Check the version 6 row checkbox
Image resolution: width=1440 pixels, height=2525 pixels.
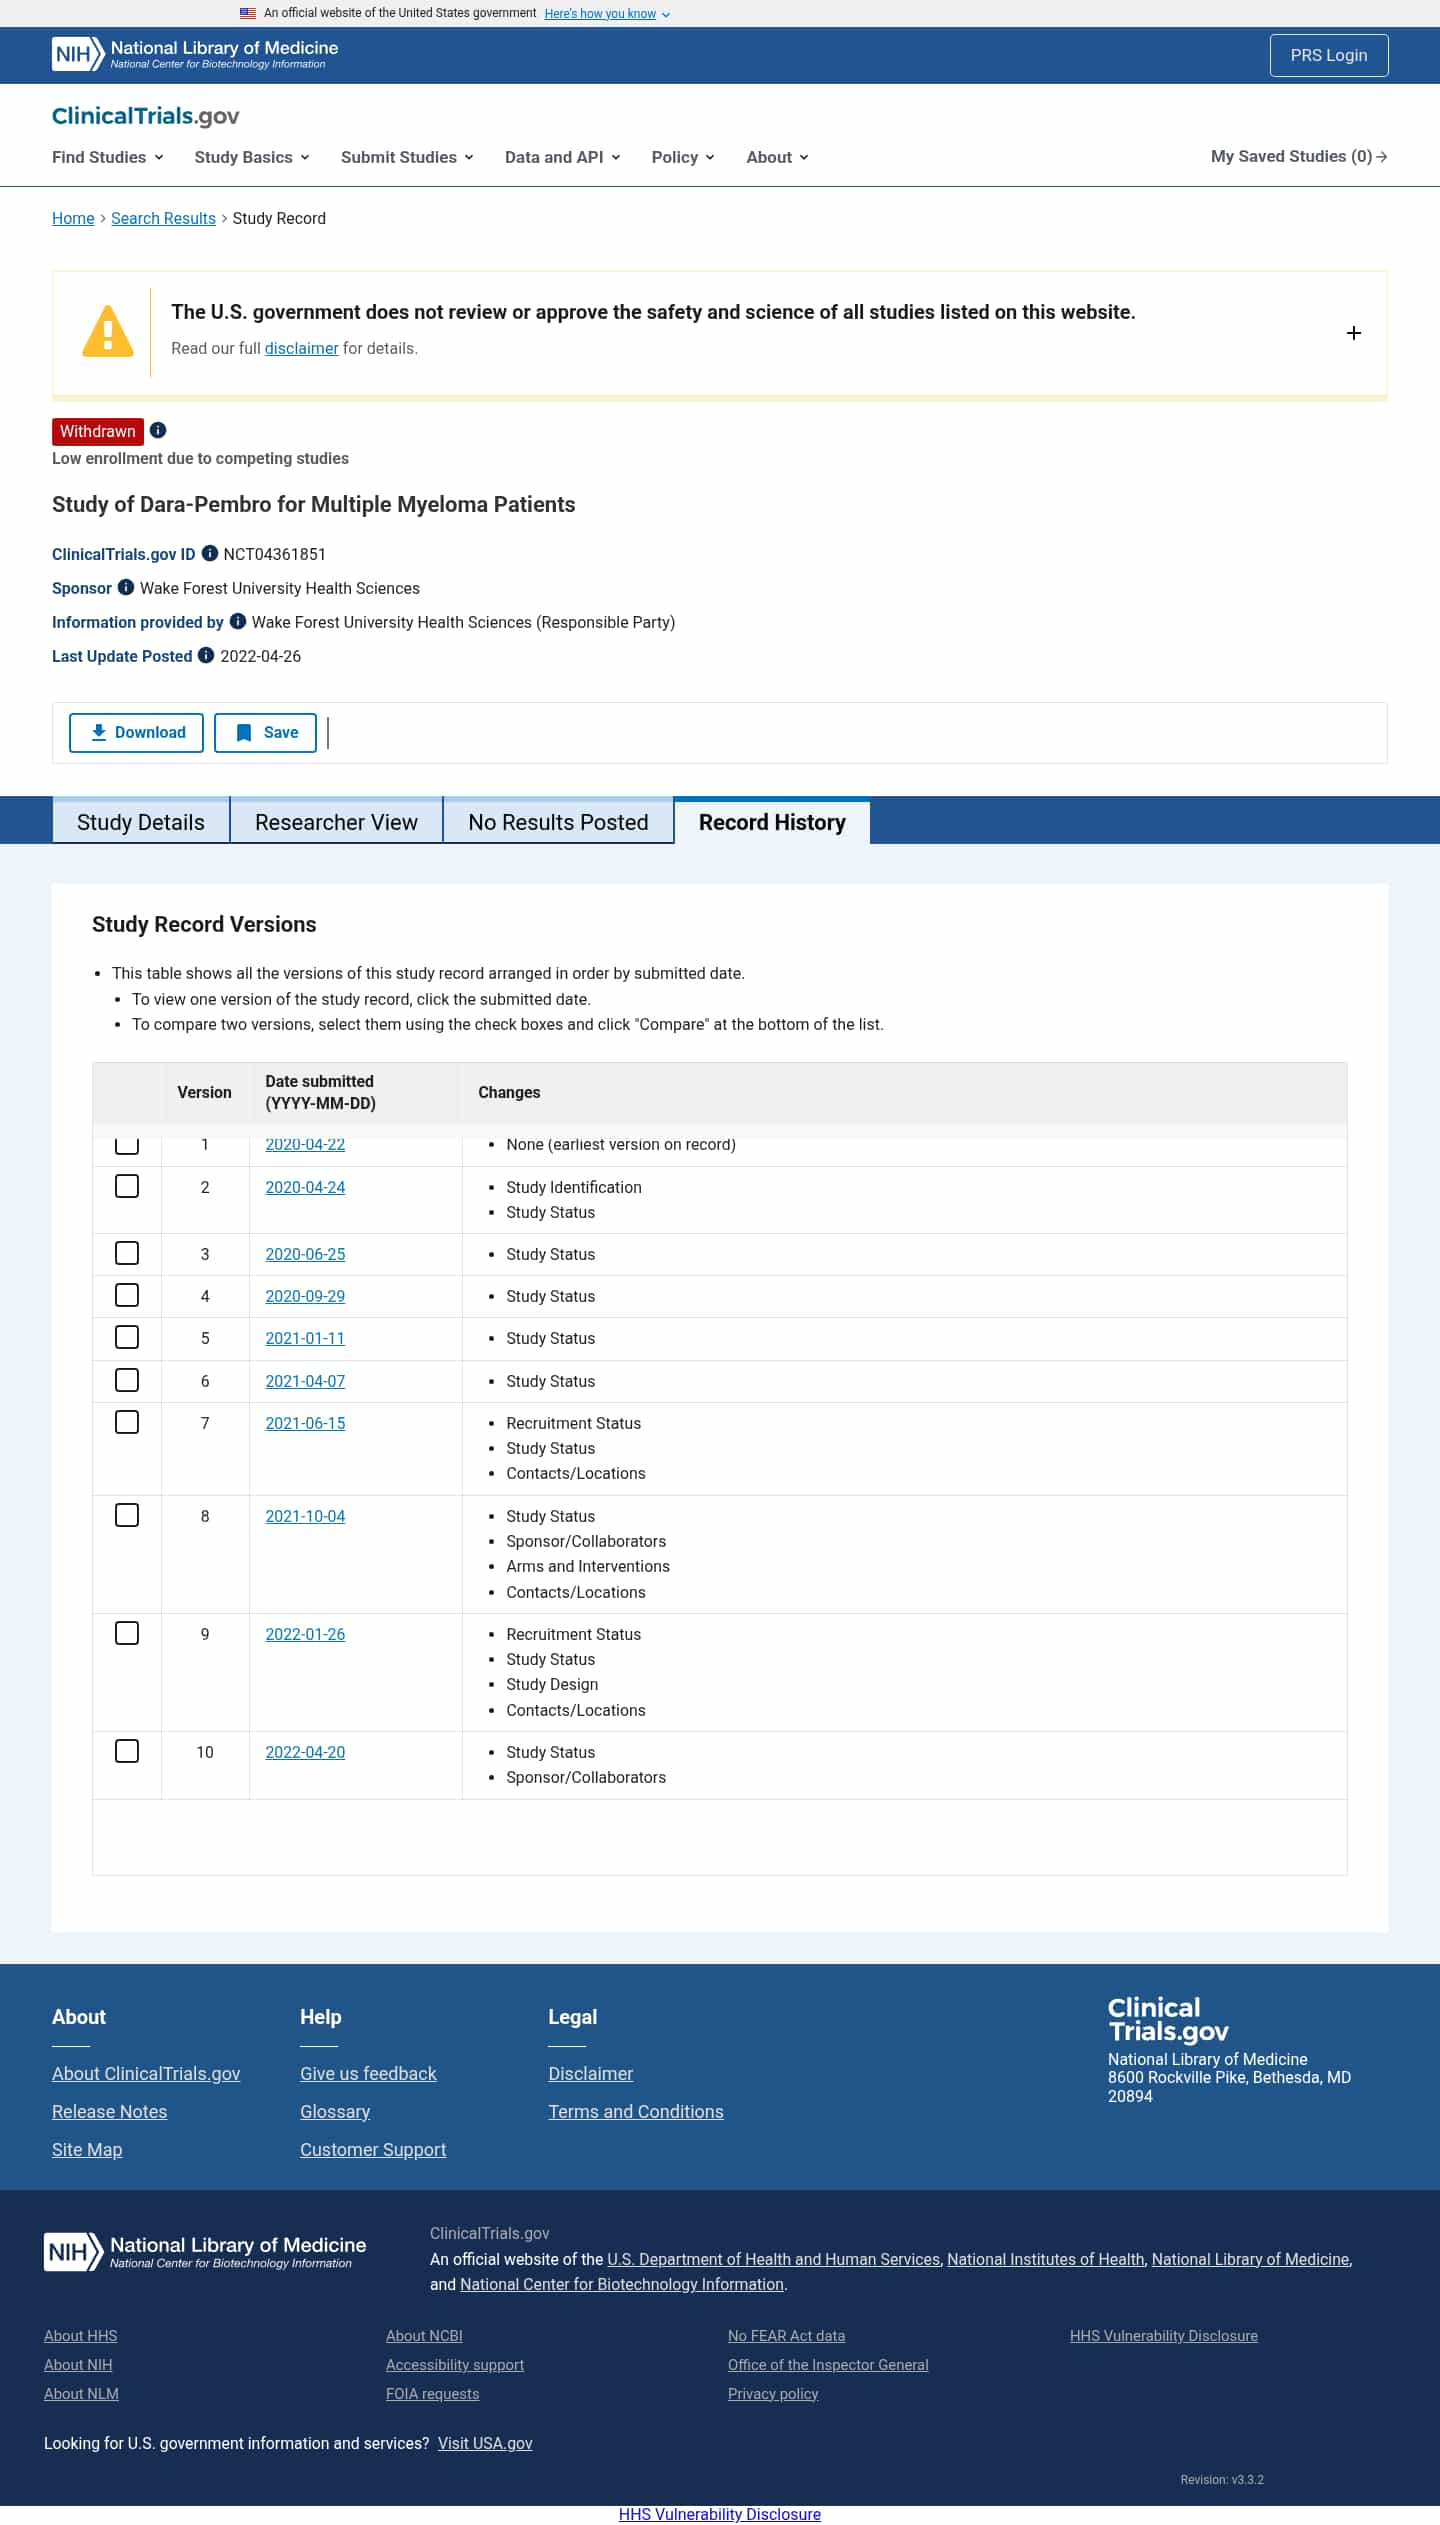point(127,1380)
